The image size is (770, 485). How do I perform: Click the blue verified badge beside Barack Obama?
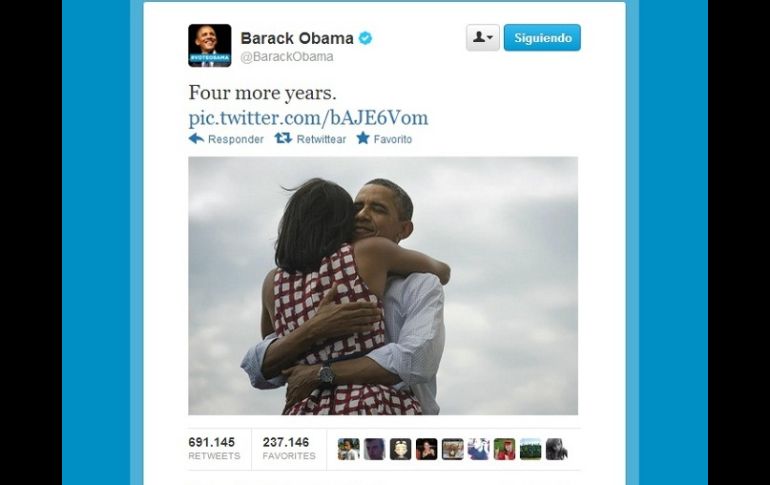tap(365, 38)
